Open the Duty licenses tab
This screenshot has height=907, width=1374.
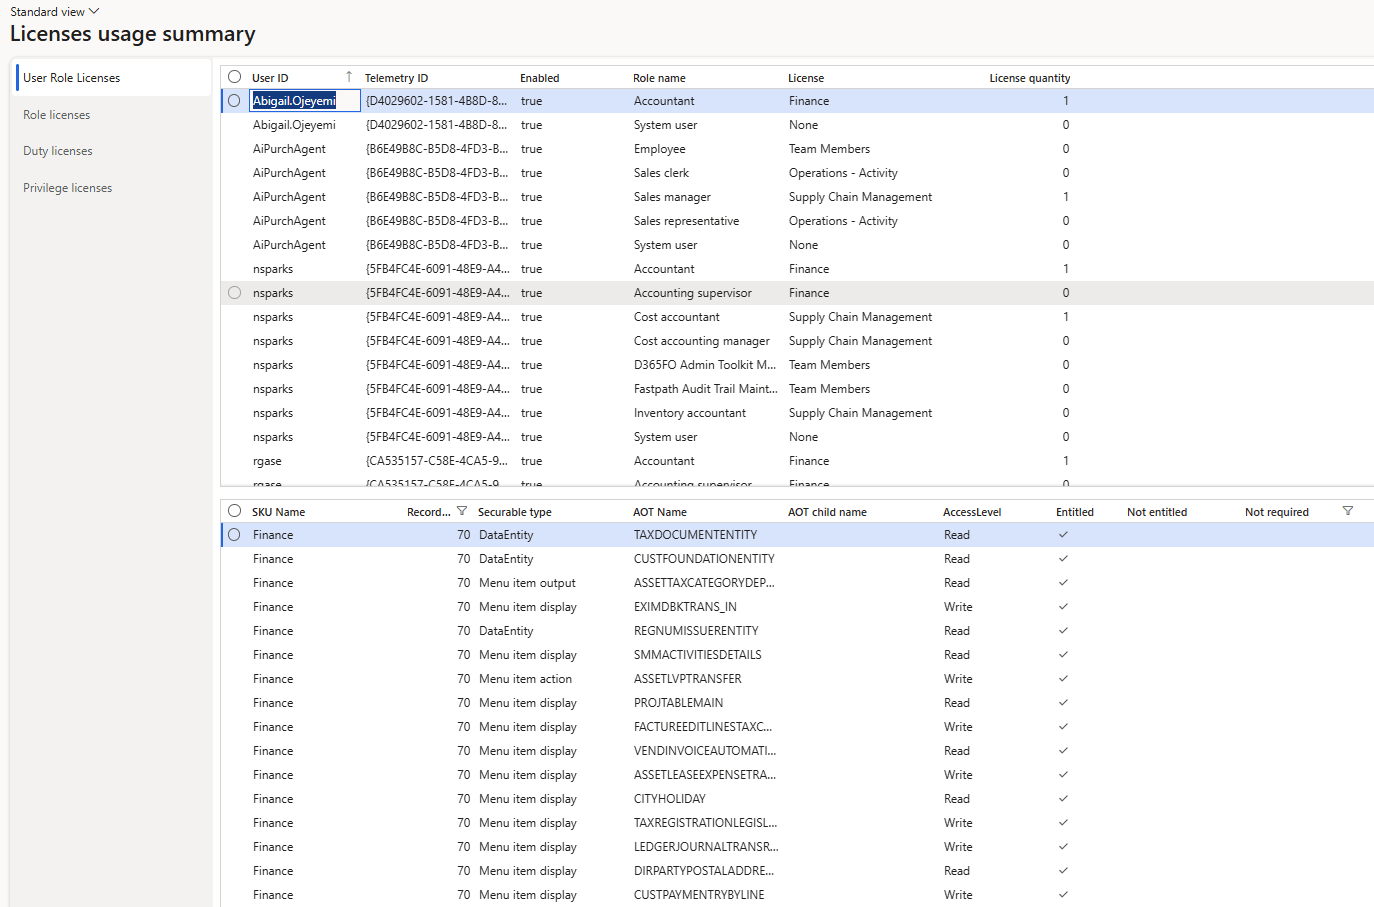(58, 151)
